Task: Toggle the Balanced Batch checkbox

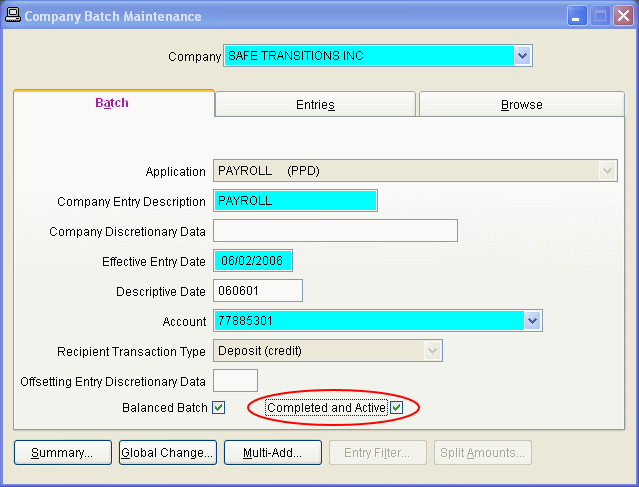Action: click(x=219, y=408)
